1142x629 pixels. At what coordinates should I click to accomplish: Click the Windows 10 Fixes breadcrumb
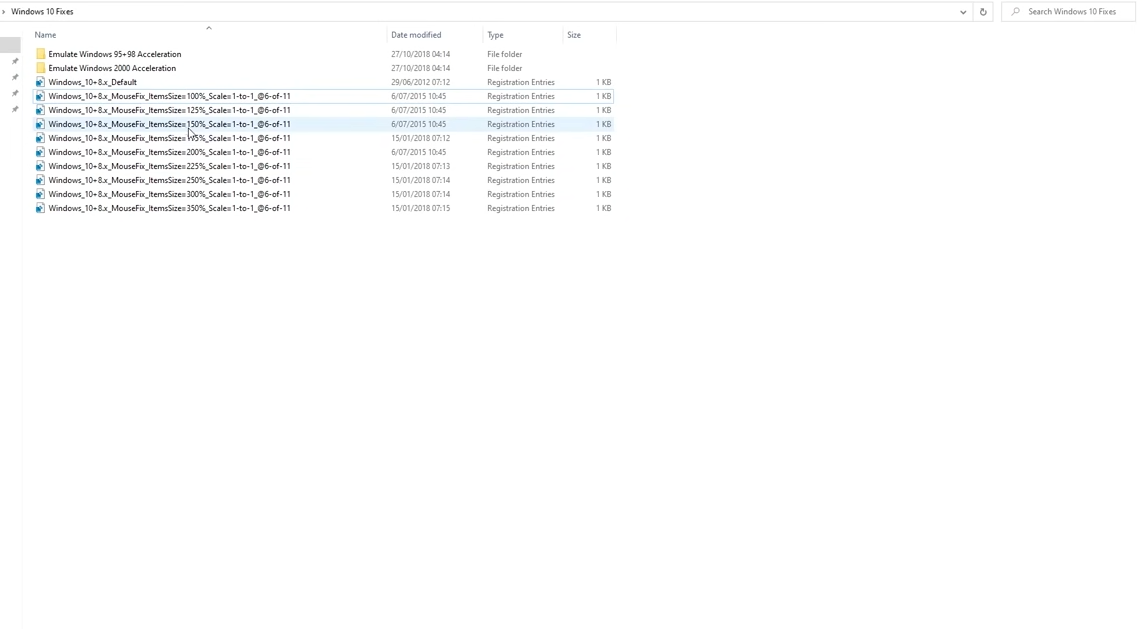pyautogui.click(x=42, y=12)
